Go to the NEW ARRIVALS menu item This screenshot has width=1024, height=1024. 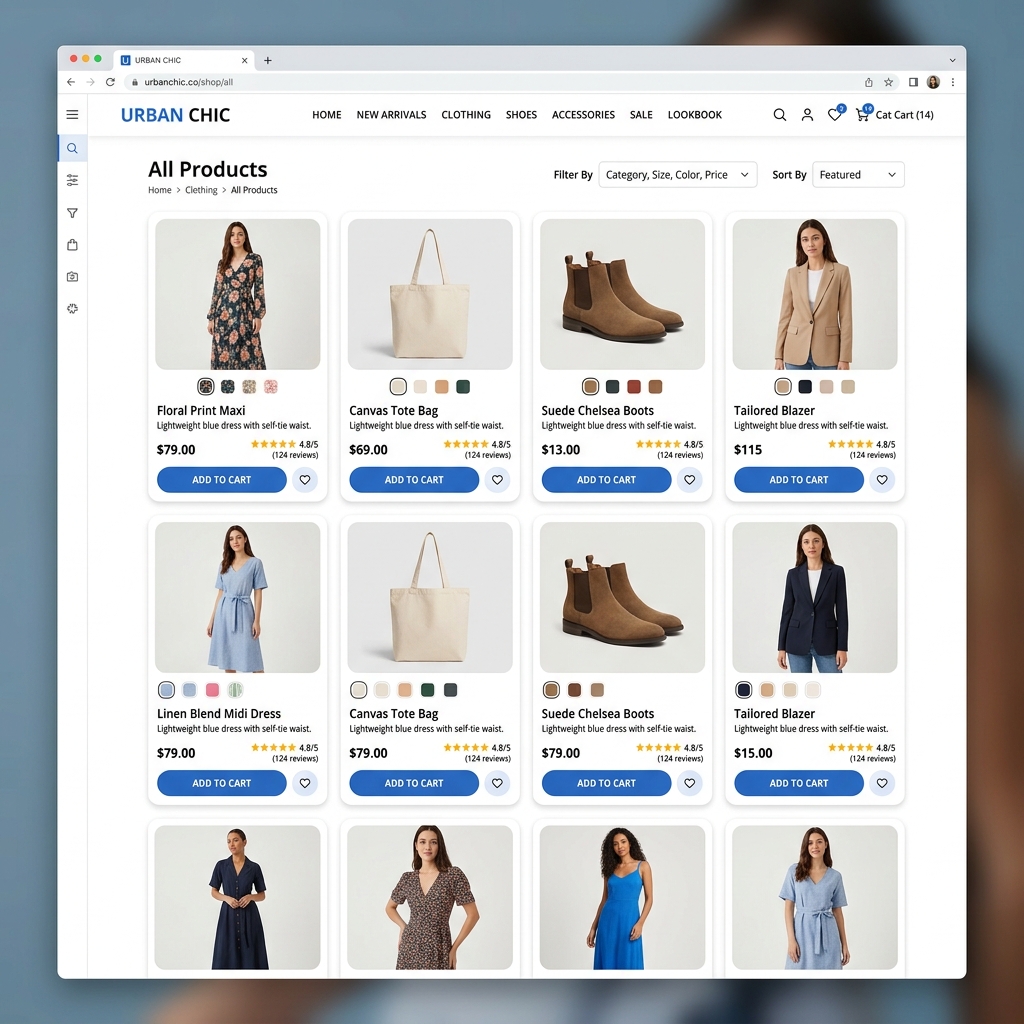[x=391, y=115]
